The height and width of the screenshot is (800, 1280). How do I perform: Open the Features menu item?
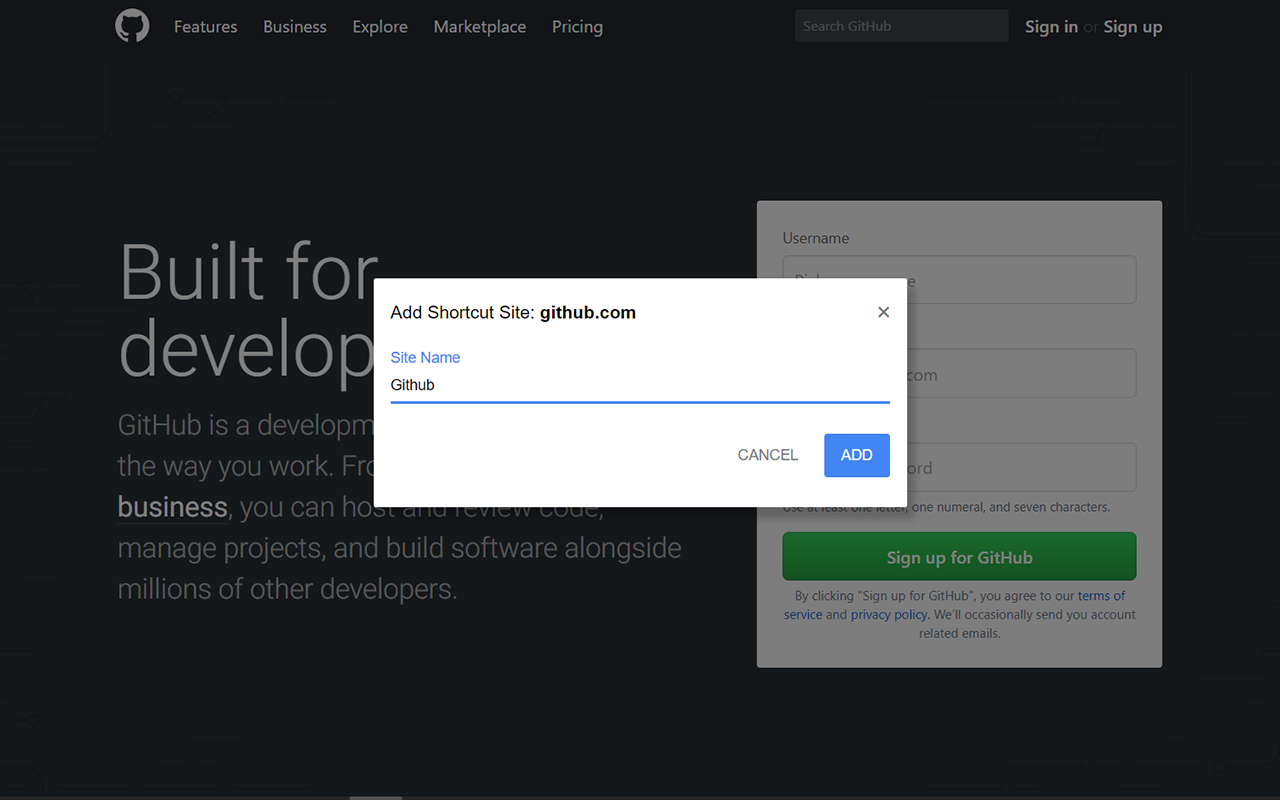(205, 27)
